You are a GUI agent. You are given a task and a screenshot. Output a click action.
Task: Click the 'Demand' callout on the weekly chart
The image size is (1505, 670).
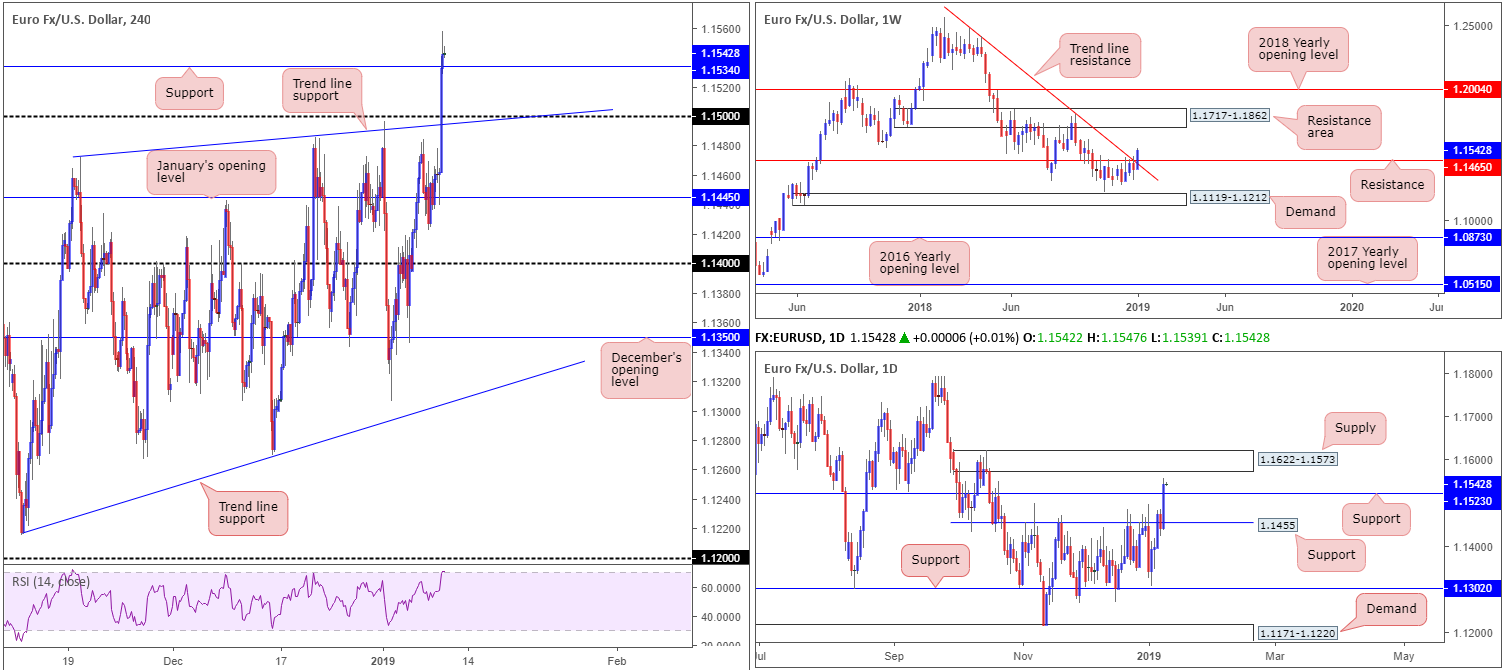[x=1310, y=211]
